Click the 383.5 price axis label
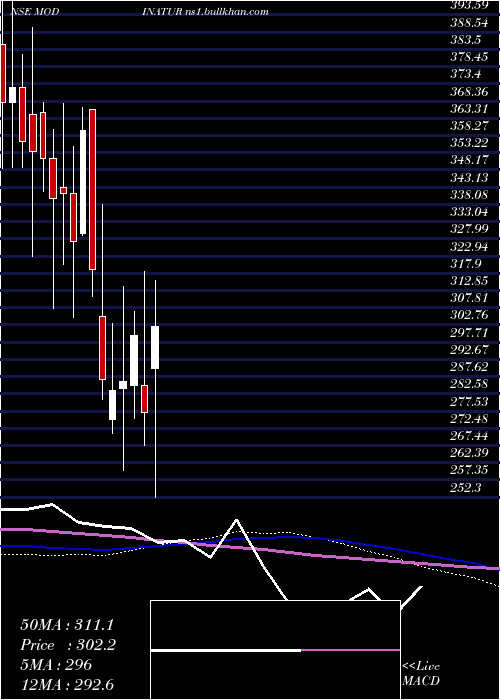 click(466, 39)
